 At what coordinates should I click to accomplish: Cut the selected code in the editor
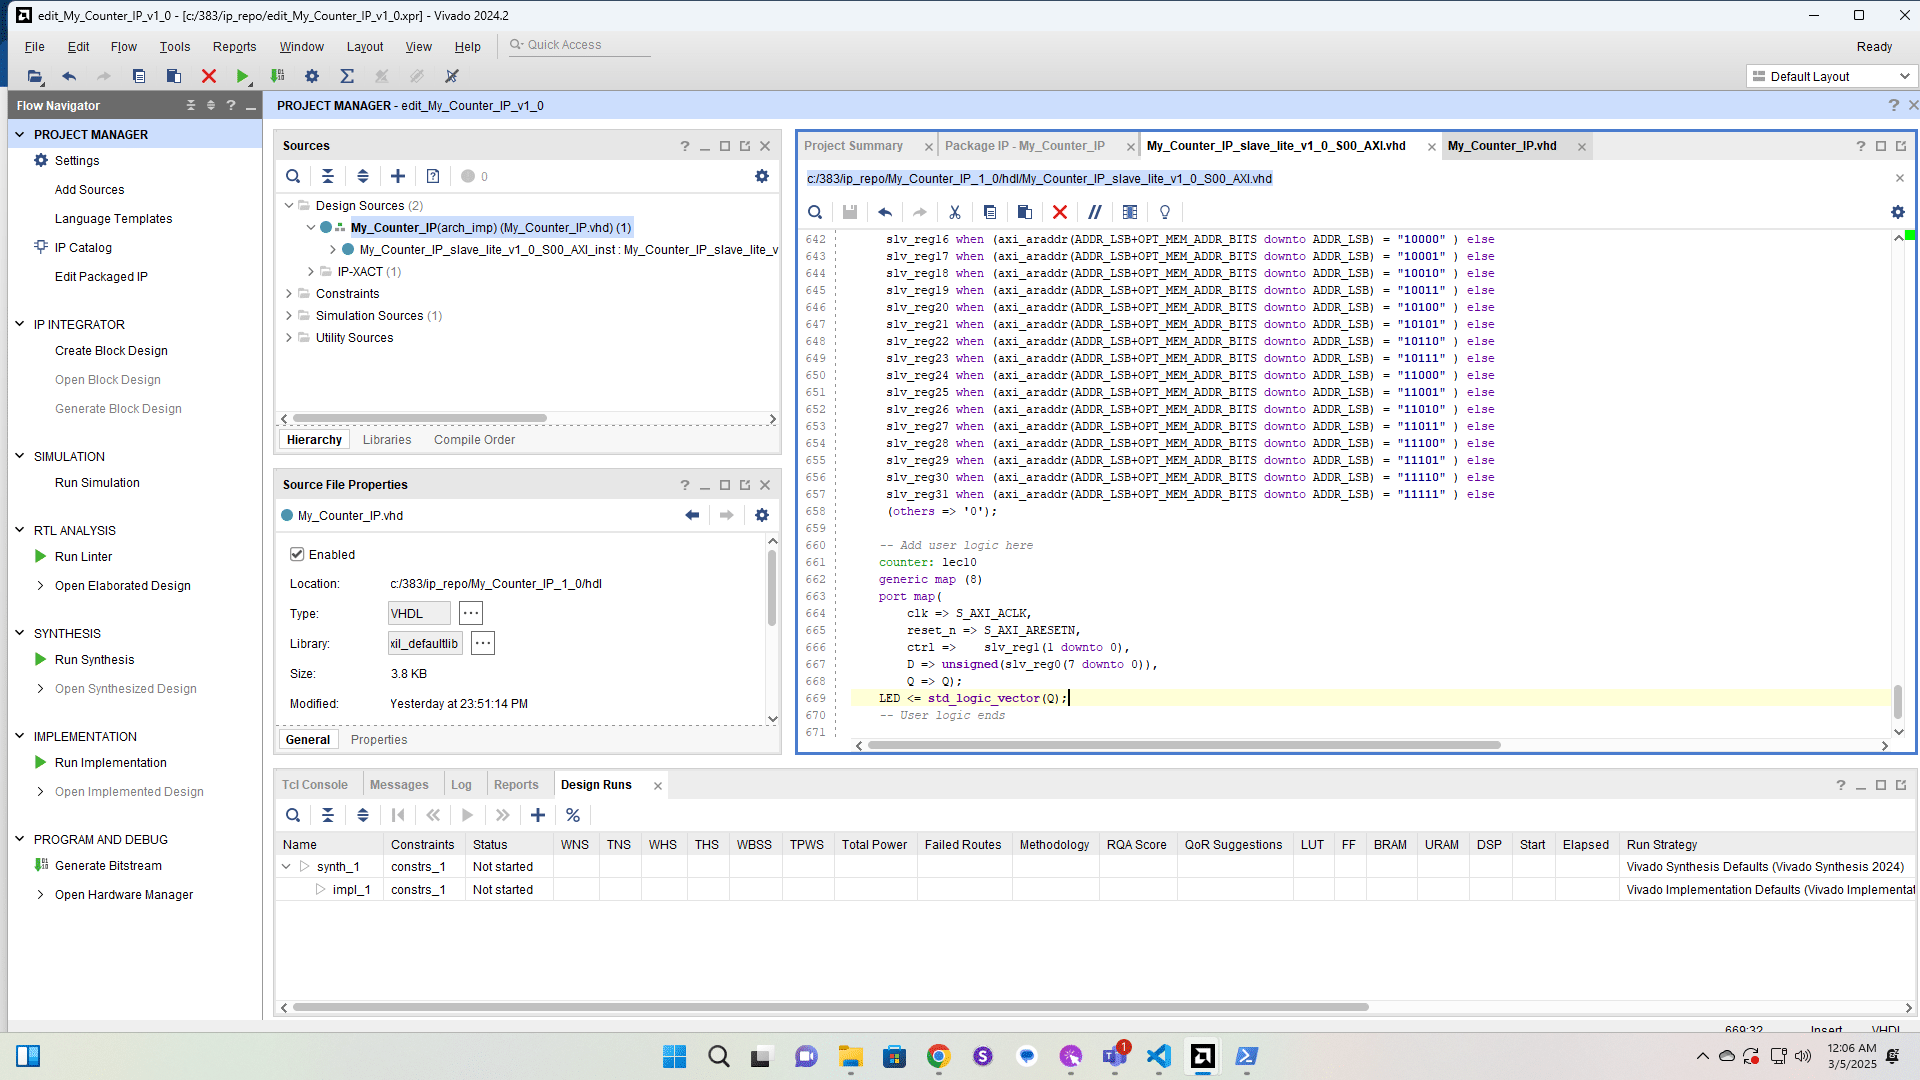click(955, 212)
